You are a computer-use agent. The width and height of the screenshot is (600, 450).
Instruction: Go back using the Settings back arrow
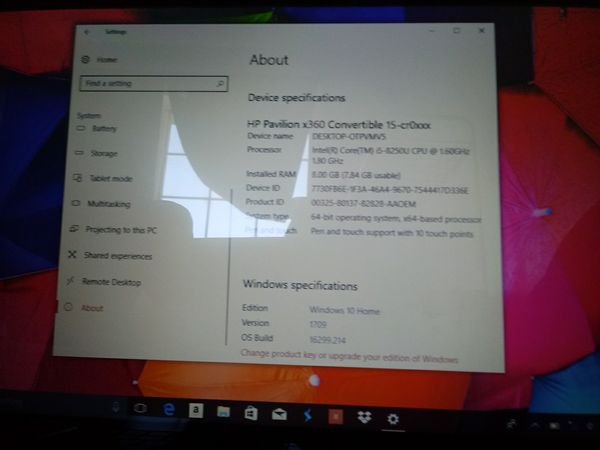[x=87, y=32]
